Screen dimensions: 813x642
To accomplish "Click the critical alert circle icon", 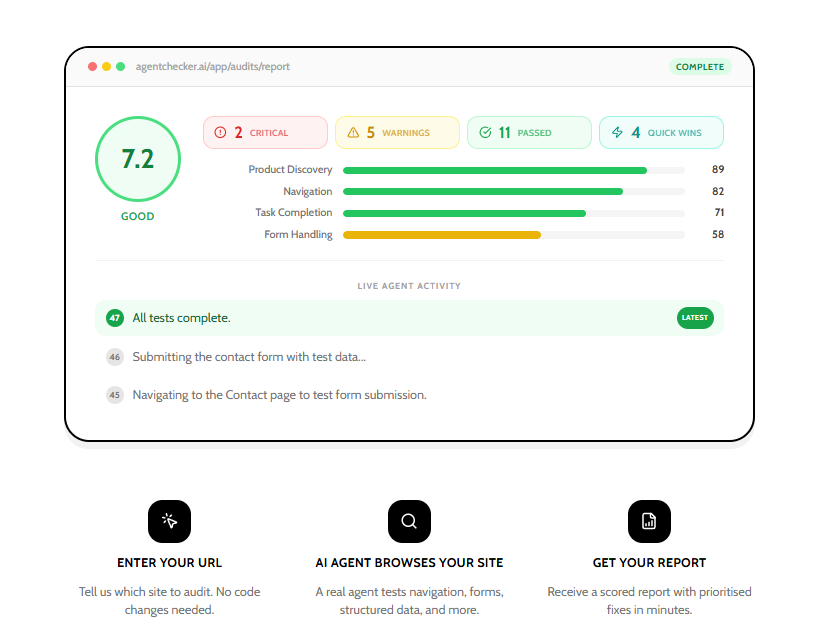I will [x=220, y=132].
